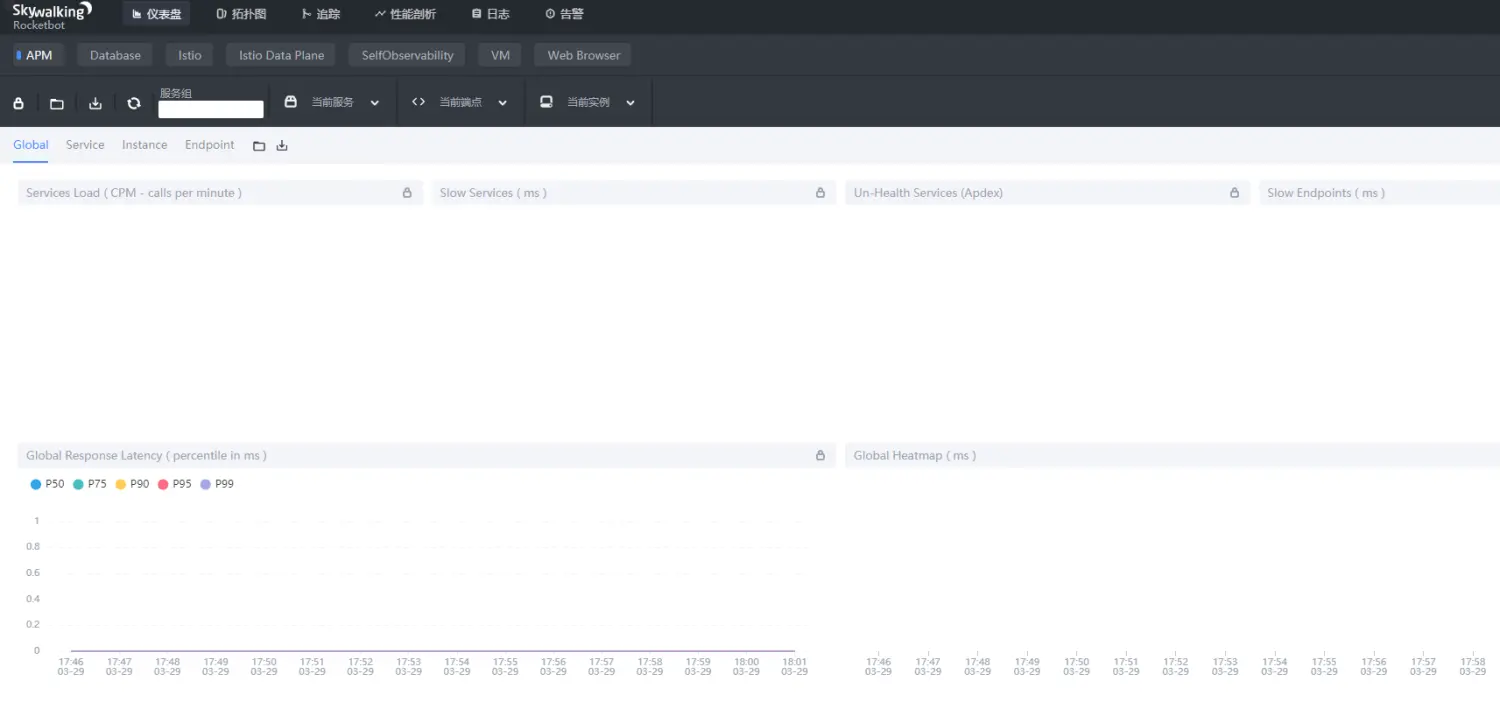The height and width of the screenshot is (716, 1500).
Task: Toggle the dashboard edit lock icon
Action: (x=18, y=103)
